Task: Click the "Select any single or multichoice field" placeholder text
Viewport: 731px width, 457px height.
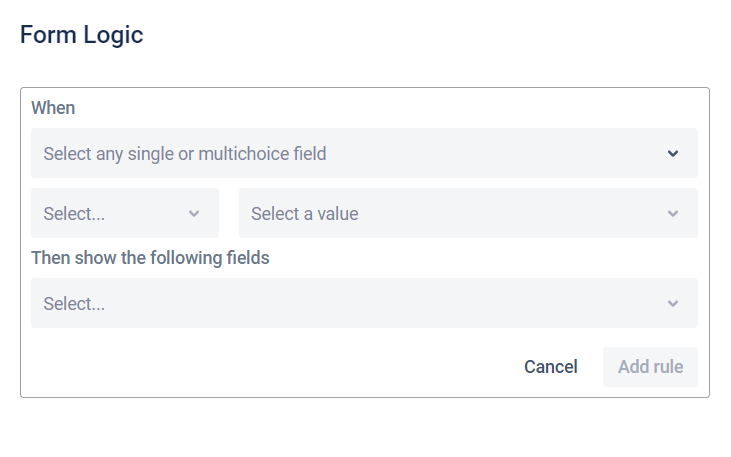Action: tap(185, 154)
